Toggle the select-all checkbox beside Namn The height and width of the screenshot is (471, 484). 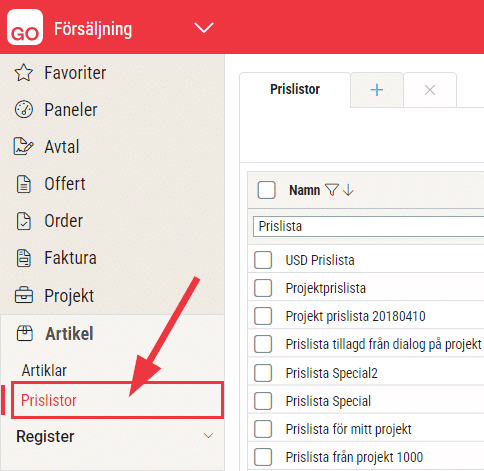tap(266, 190)
